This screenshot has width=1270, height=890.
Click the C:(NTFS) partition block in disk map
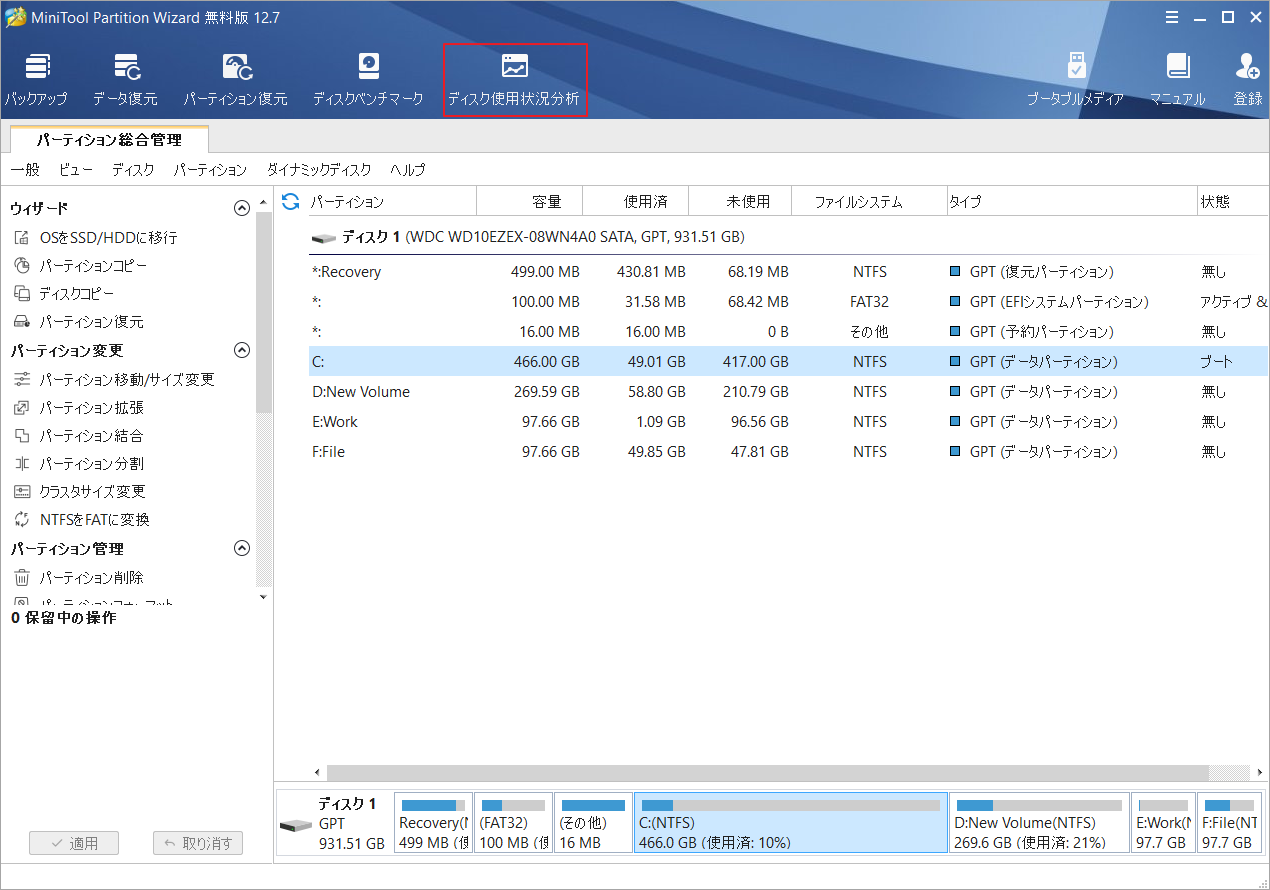coord(790,822)
